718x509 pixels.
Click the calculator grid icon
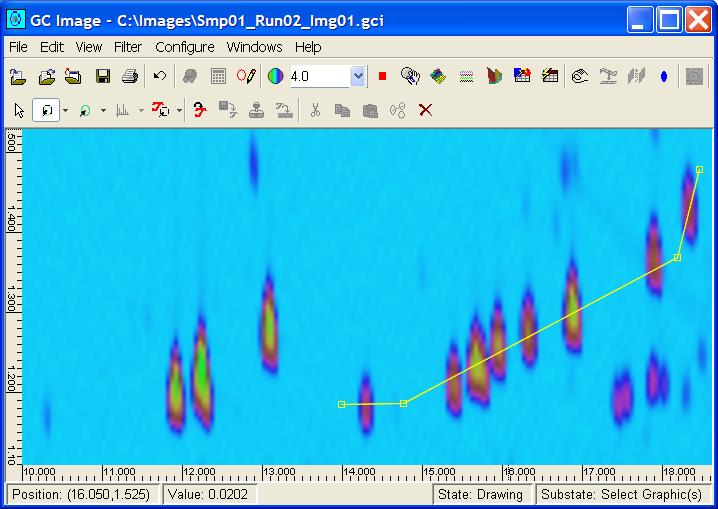pyautogui.click(x=218, y=76)
